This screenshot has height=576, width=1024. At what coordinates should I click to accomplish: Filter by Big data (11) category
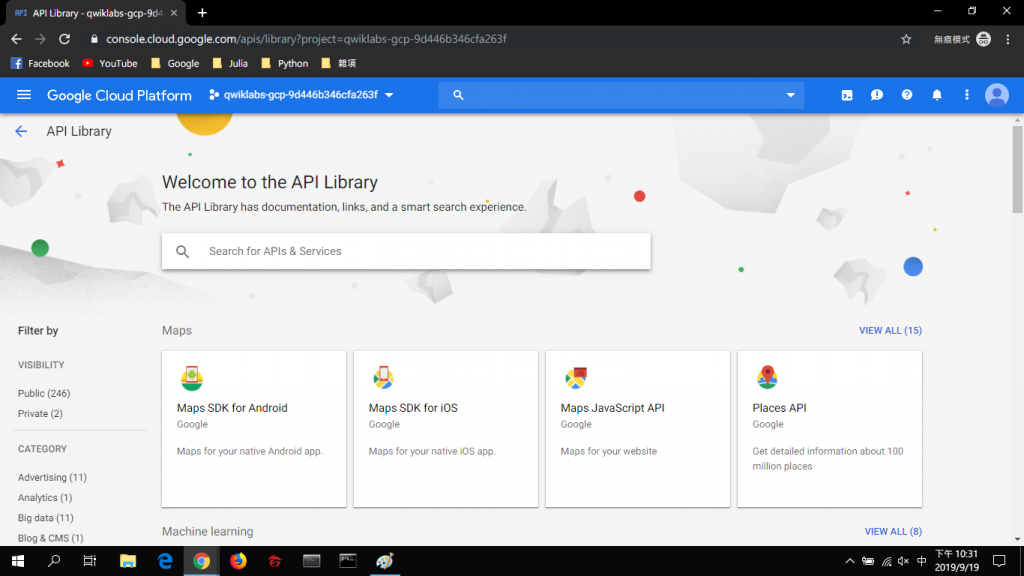(x=46, y=518)
